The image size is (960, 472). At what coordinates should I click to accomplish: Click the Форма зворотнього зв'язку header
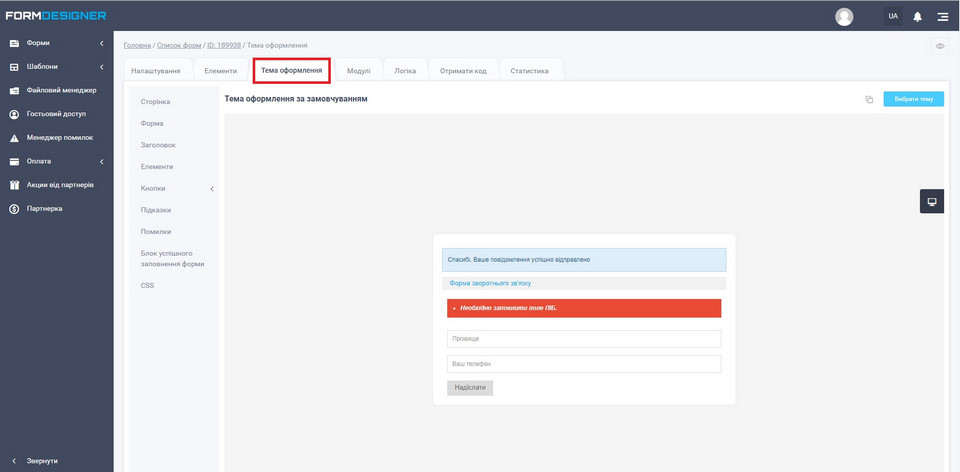click(x=584, y=283)
